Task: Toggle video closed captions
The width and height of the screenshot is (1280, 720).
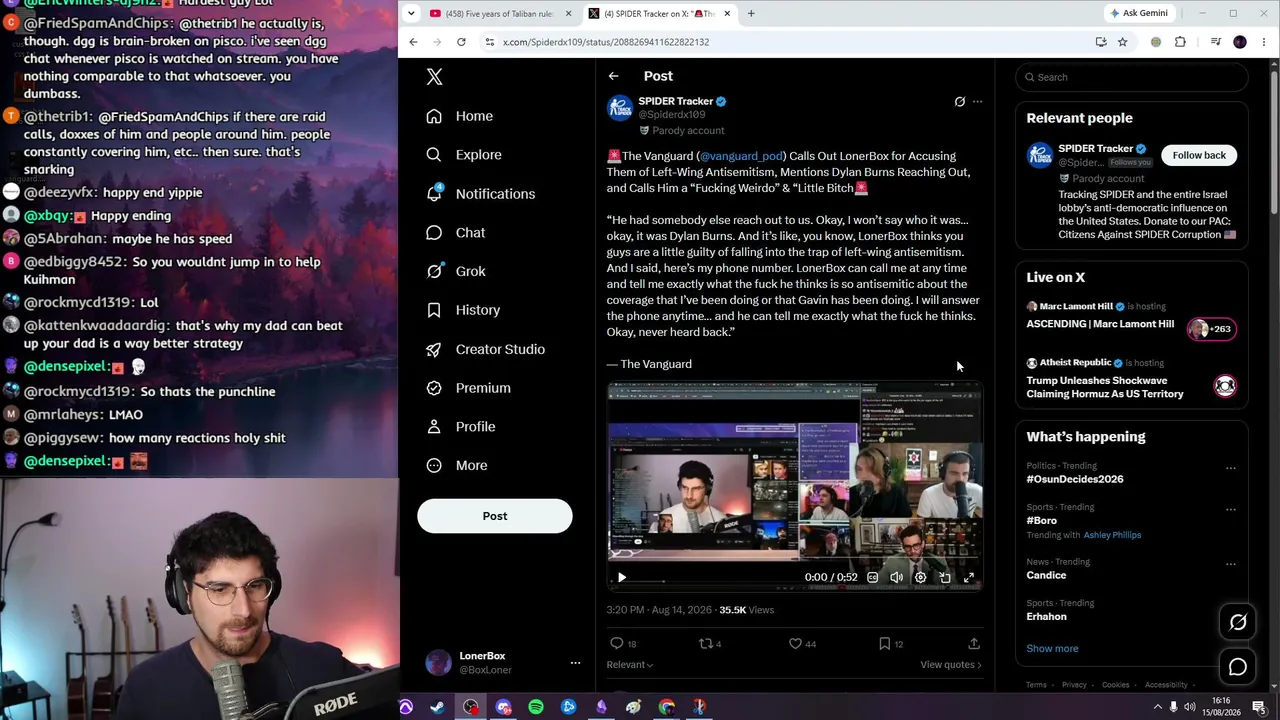Action: click(x=873, y=577)
